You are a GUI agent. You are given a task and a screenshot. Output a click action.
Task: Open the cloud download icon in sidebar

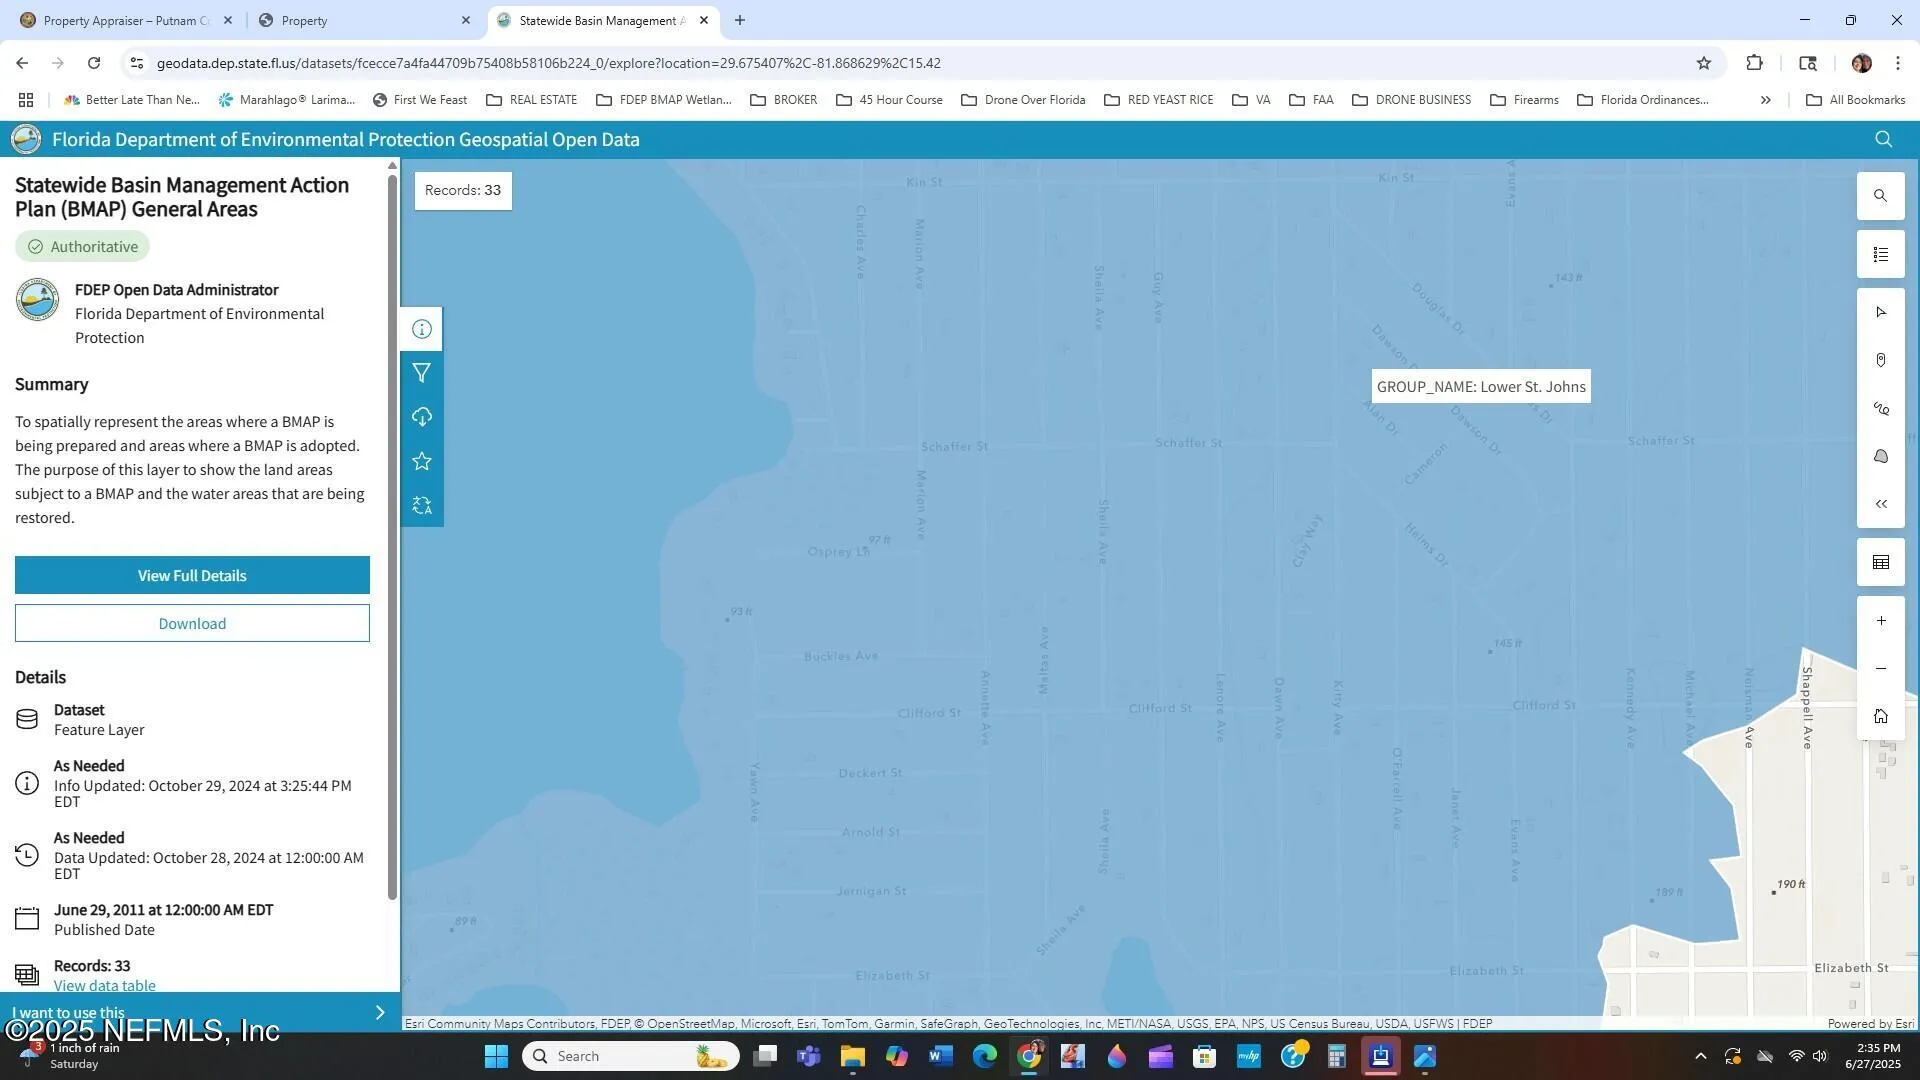click(422, 417)
